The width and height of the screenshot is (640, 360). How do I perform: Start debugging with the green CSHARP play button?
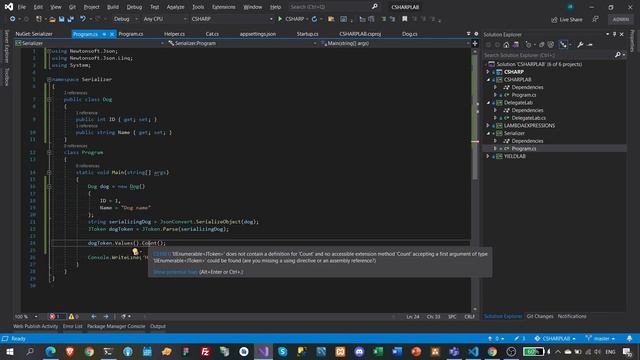click(x=291, y=19)
